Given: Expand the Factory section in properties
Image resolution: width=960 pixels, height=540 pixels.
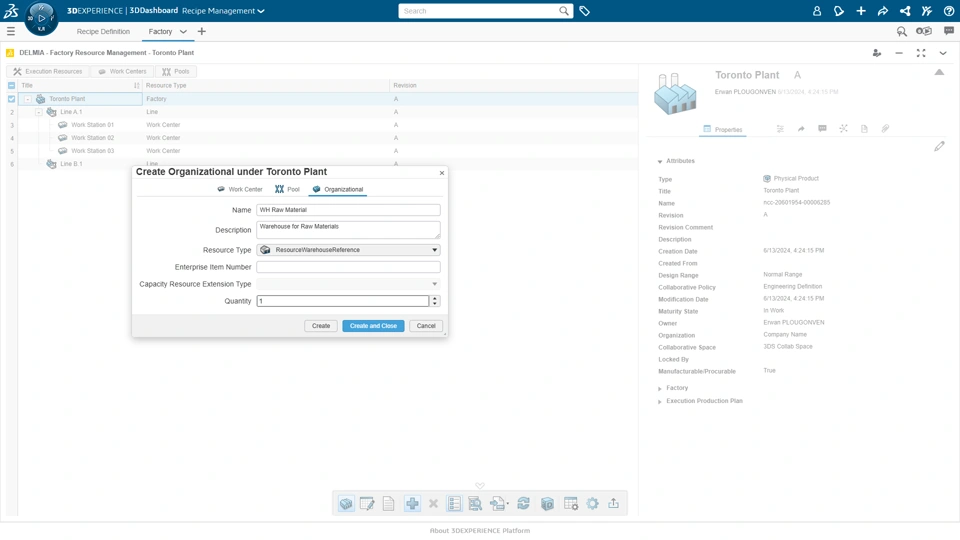Looking at the screenshot, I should (x=660, y=388).
